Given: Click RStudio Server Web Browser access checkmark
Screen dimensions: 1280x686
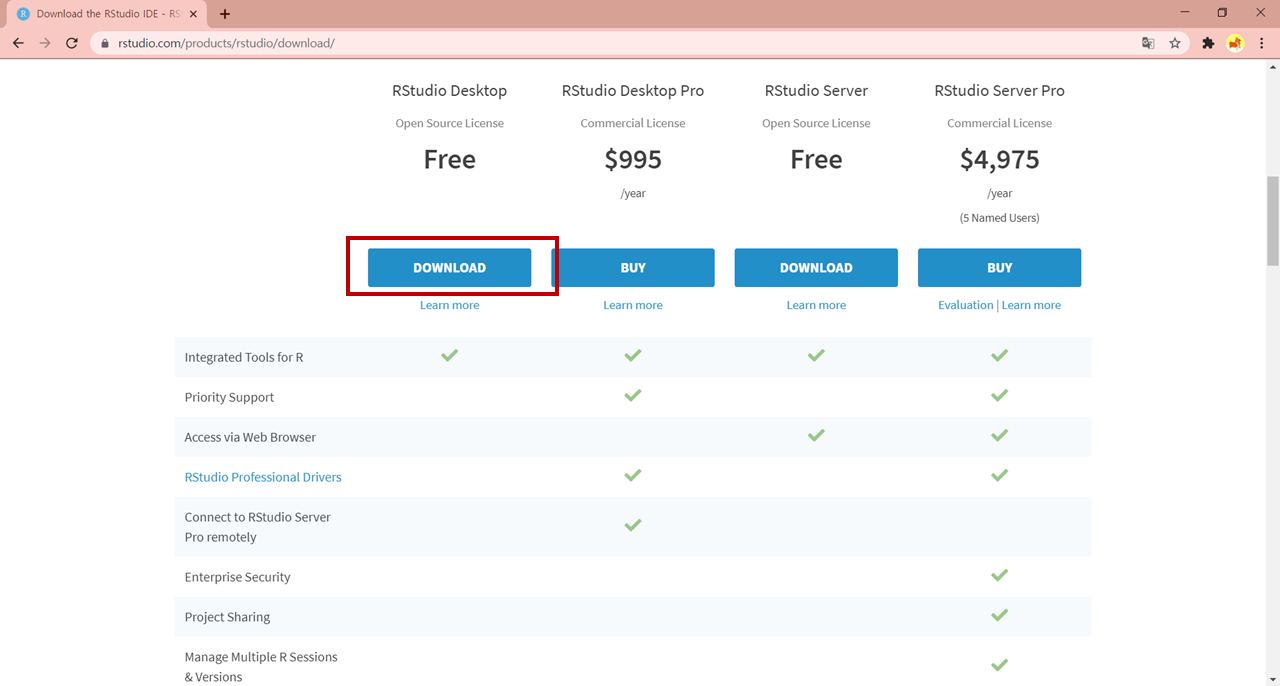Looking at the screenshot, I should tap(816, 435).
